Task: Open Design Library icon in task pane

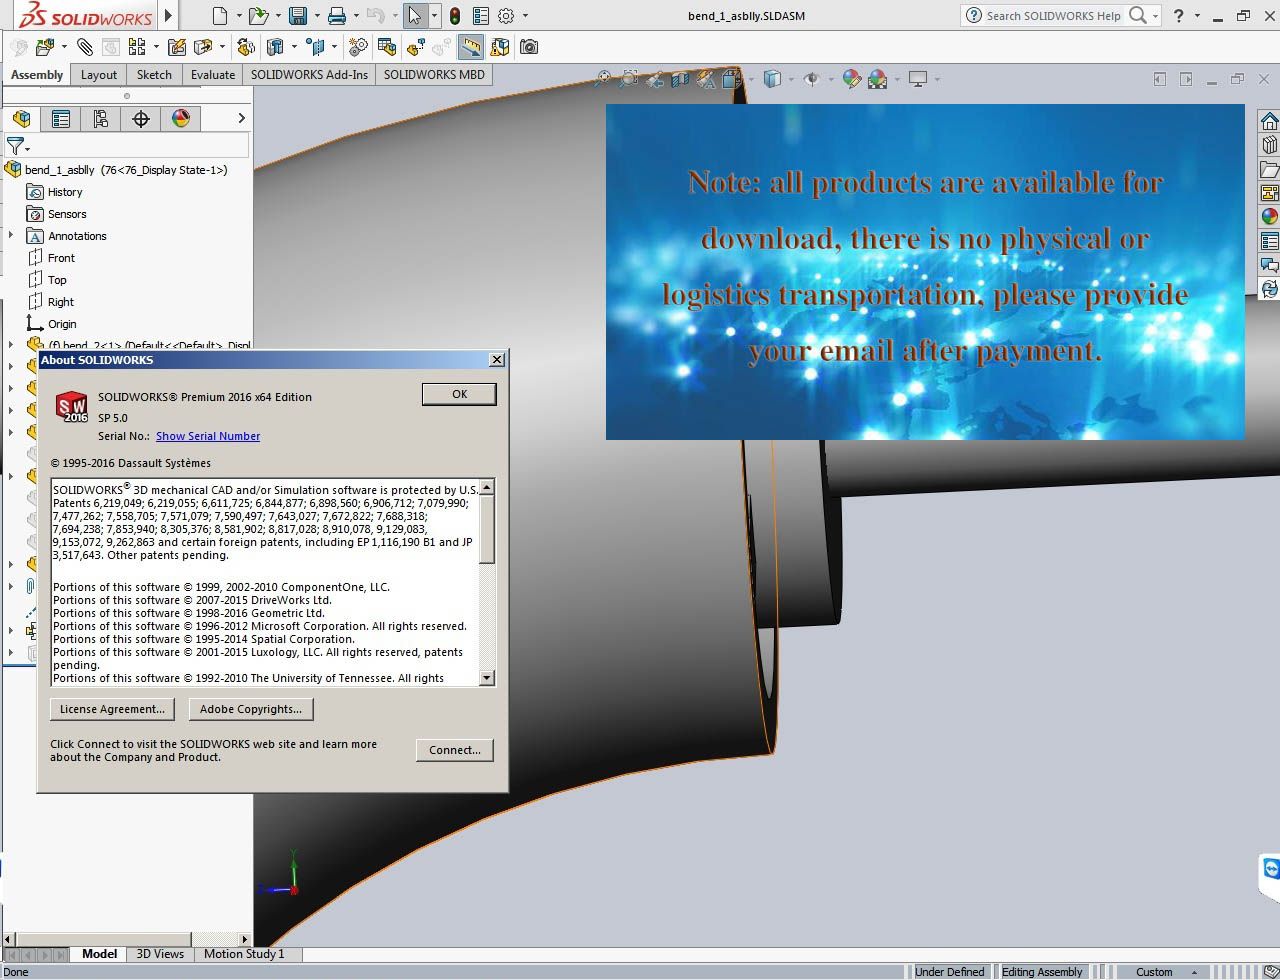Action: (1269, 145)
